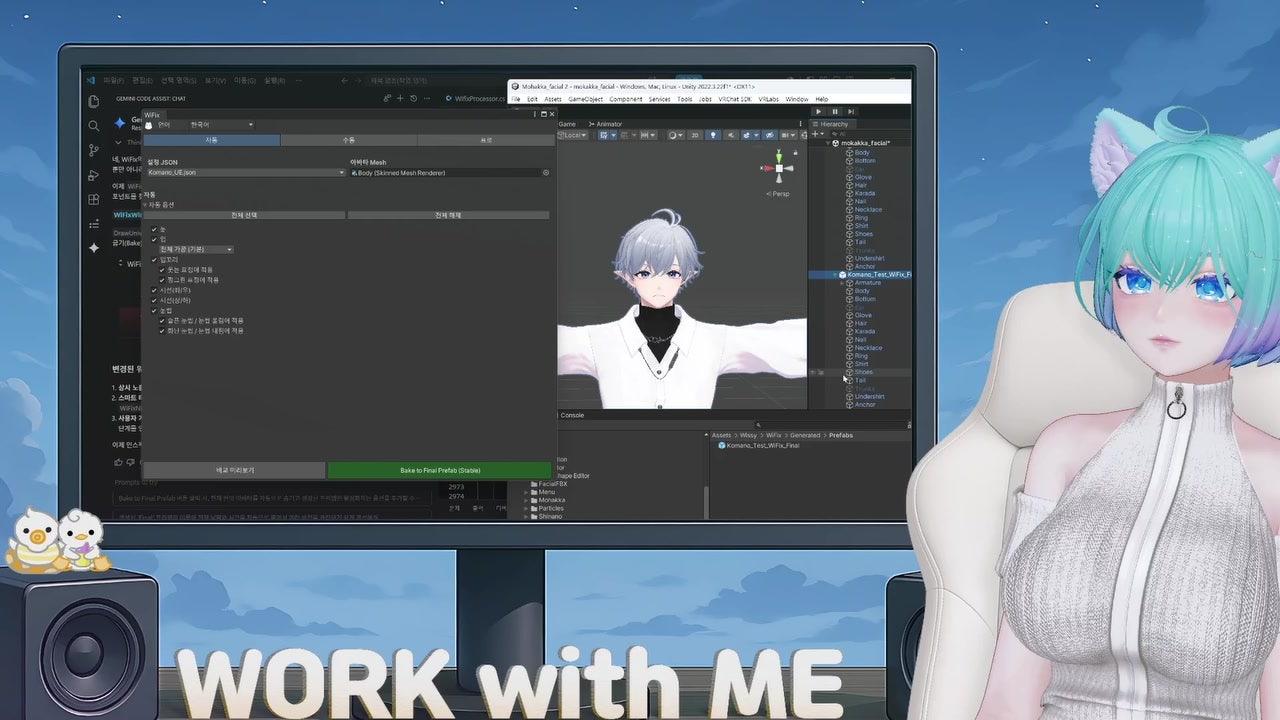
Task: Start a new Gemini chat with plus icon
Action: click(400, 98)
